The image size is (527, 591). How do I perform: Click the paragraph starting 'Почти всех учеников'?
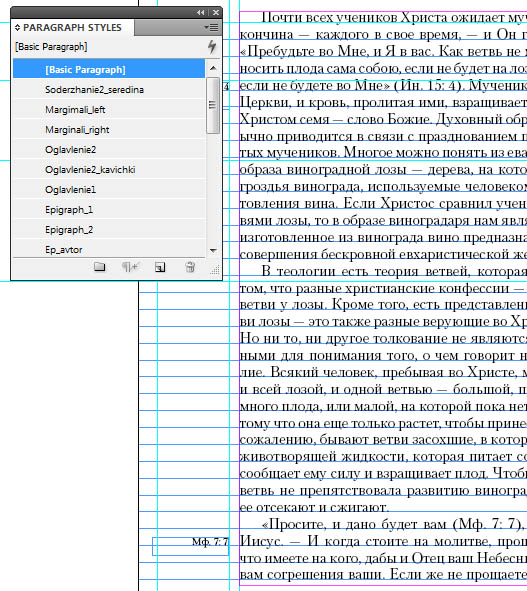click(x=383, y=136)
